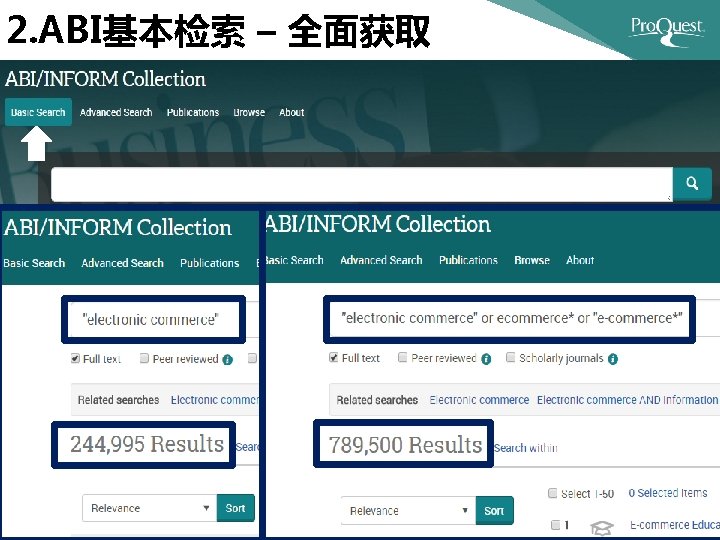Toggle Full text checkbox in left panel

pyautogui.click(x=75, y=359)
